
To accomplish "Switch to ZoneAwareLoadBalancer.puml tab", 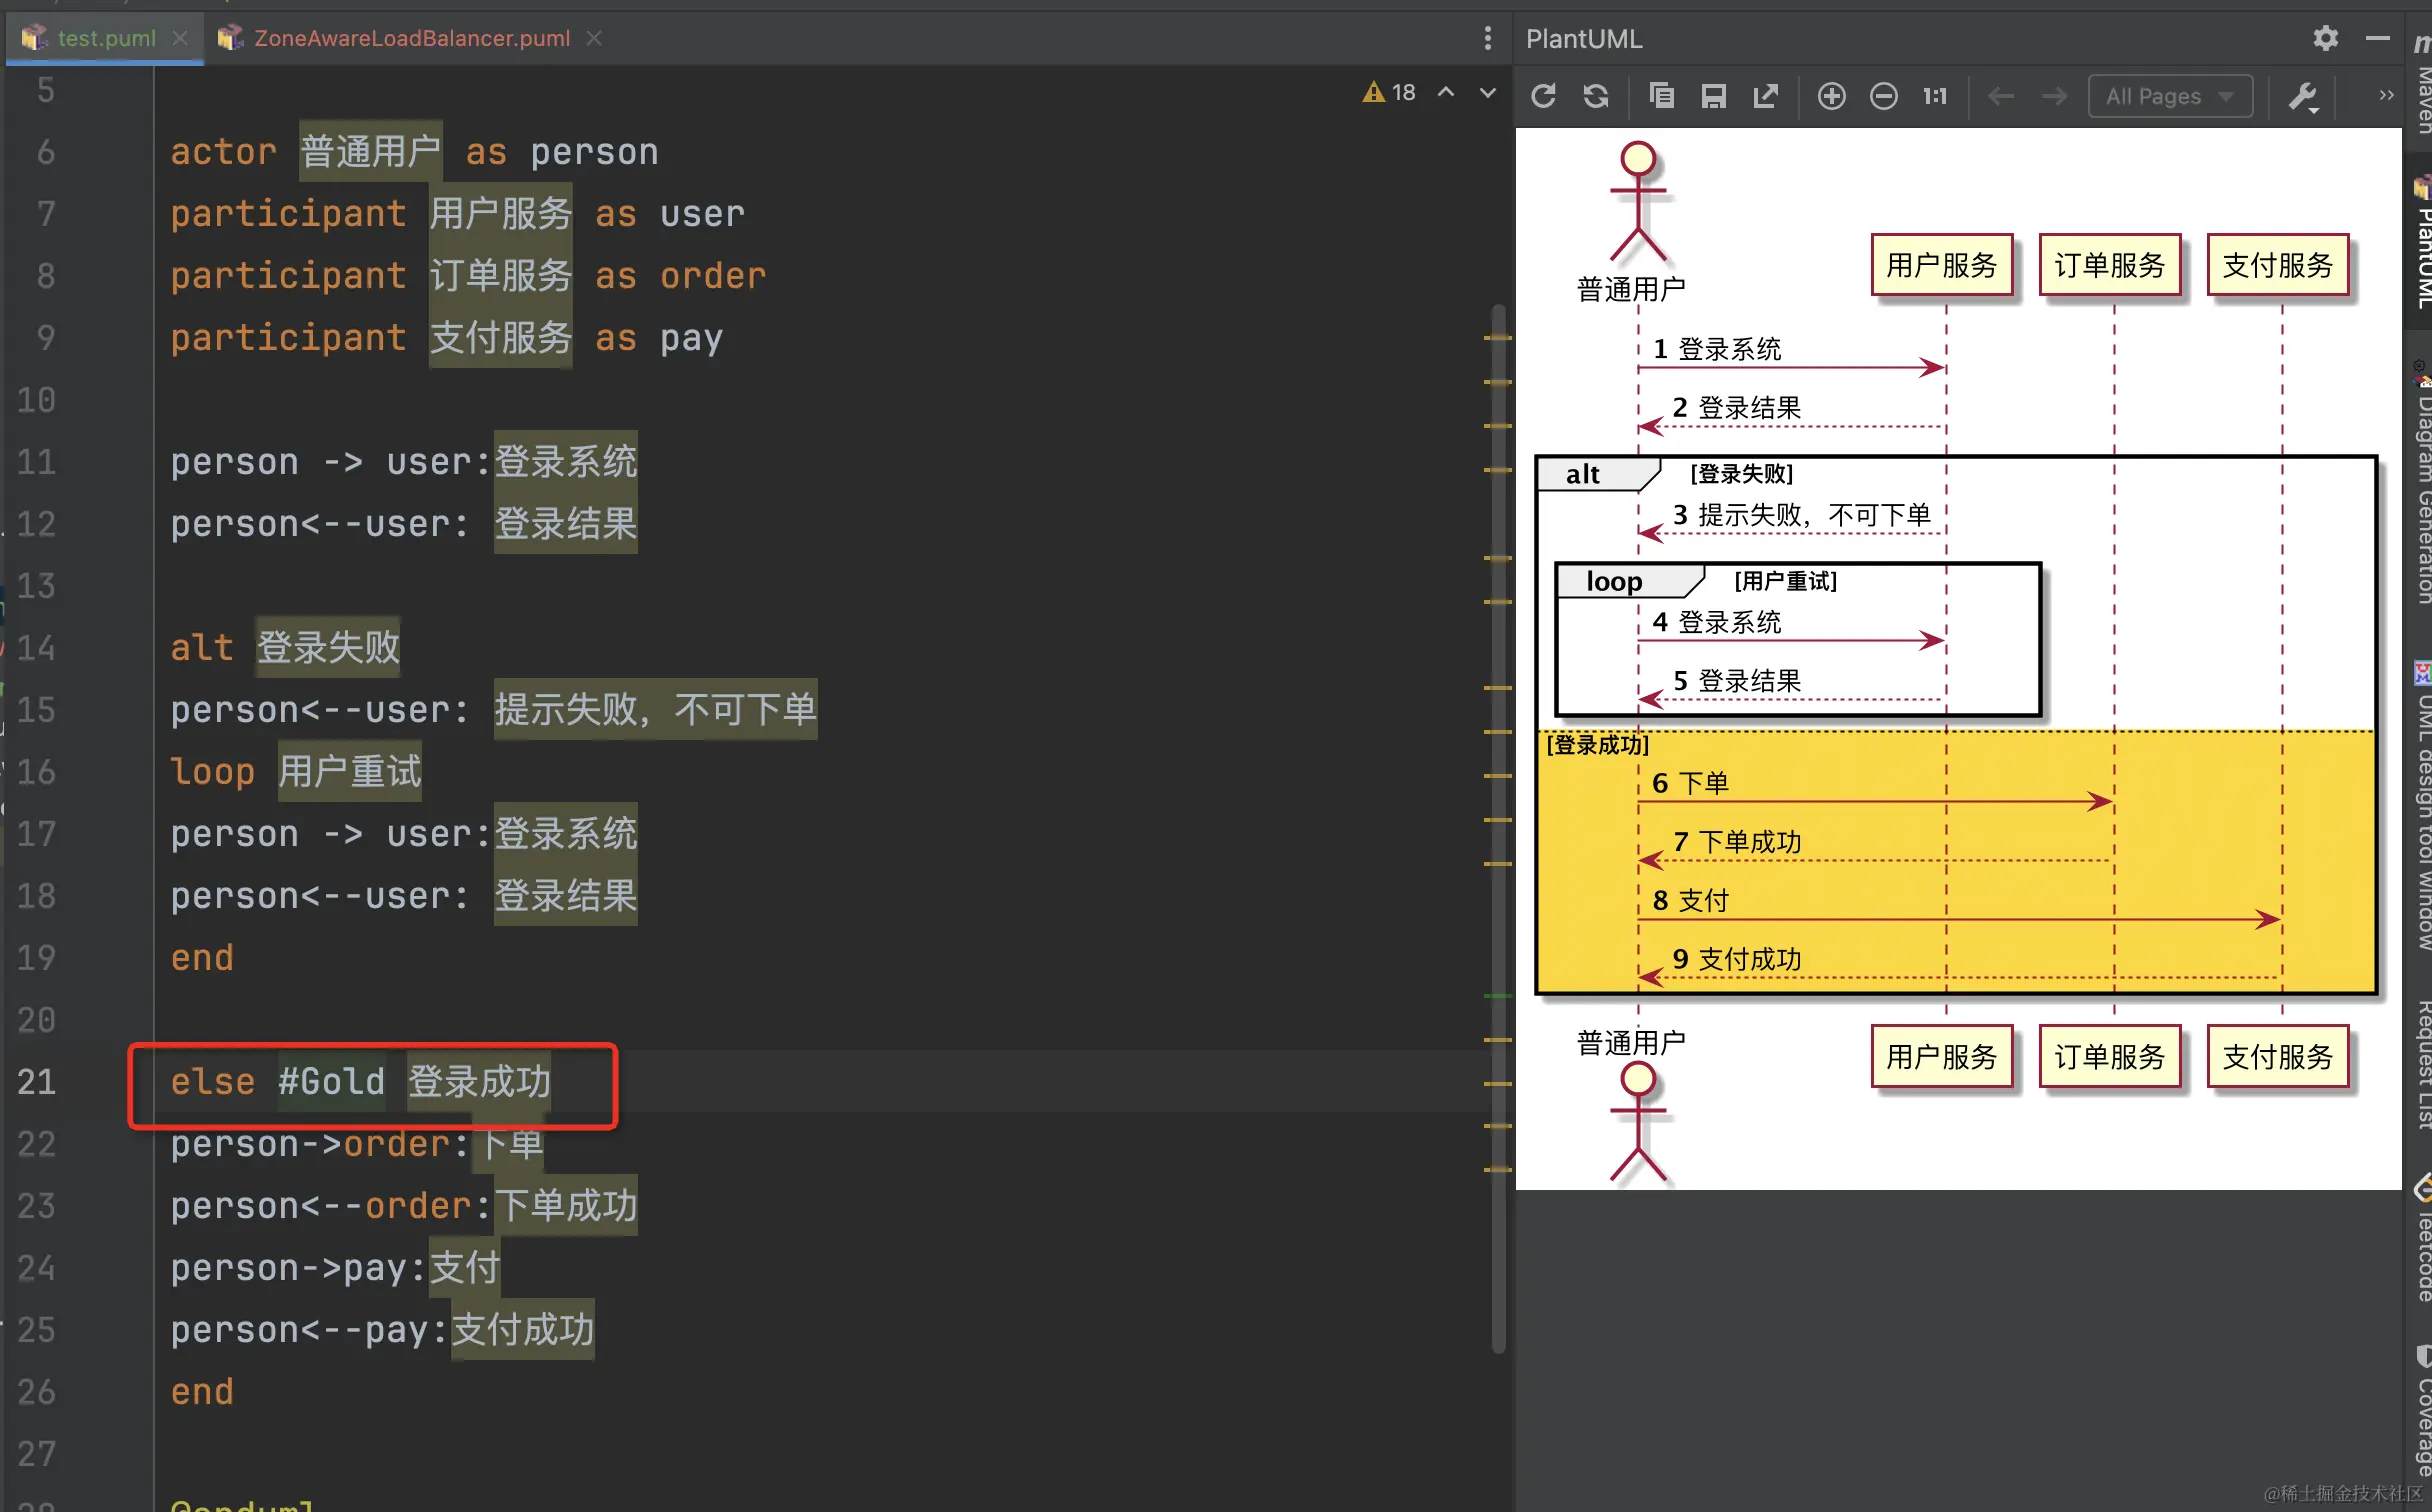I will coord(411,38).
